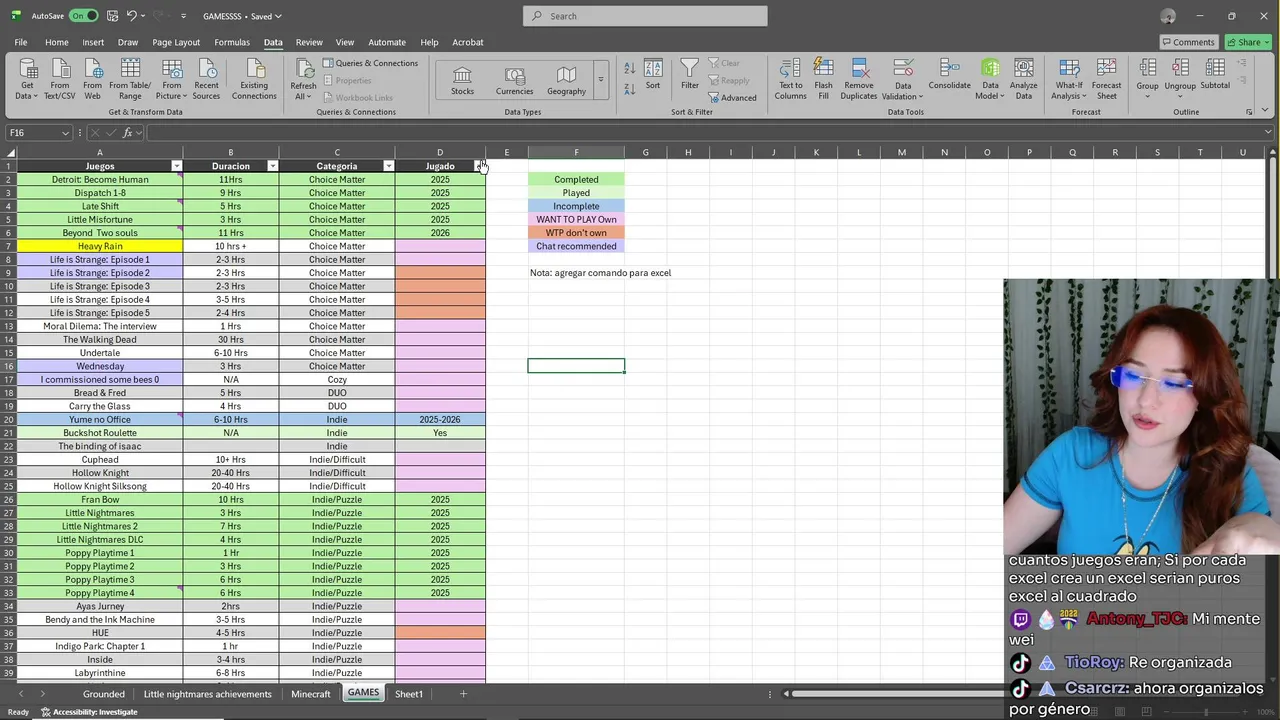
Task: Sort A to Z ascending
Action: pyautogui.click(x=629, y=68)
